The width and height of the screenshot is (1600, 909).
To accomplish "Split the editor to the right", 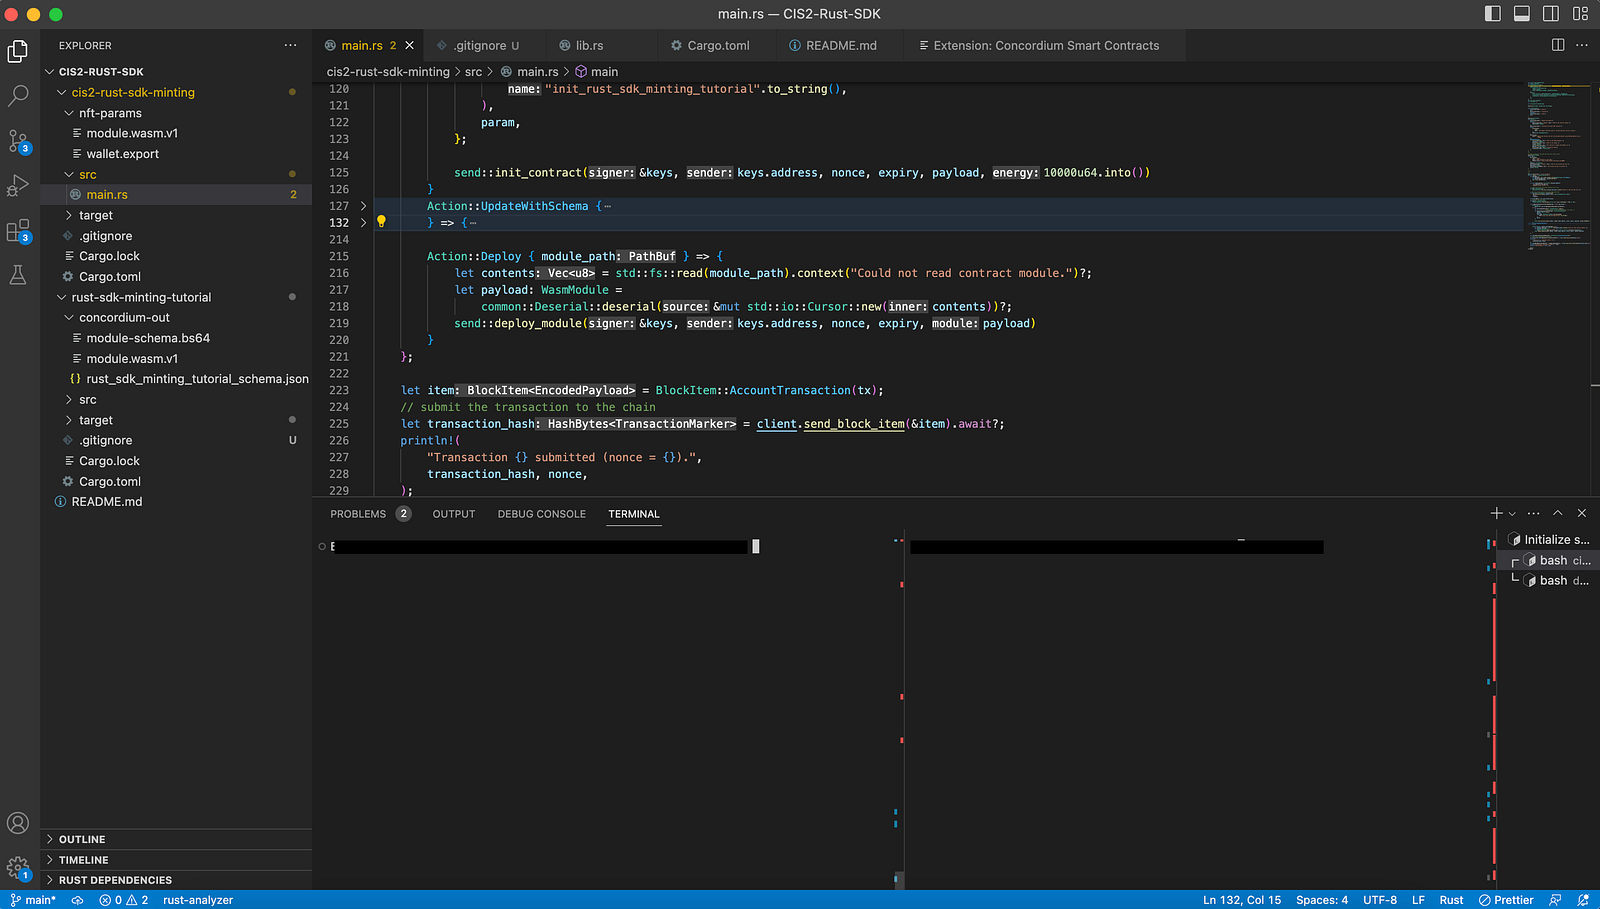I will [1558, 45].
